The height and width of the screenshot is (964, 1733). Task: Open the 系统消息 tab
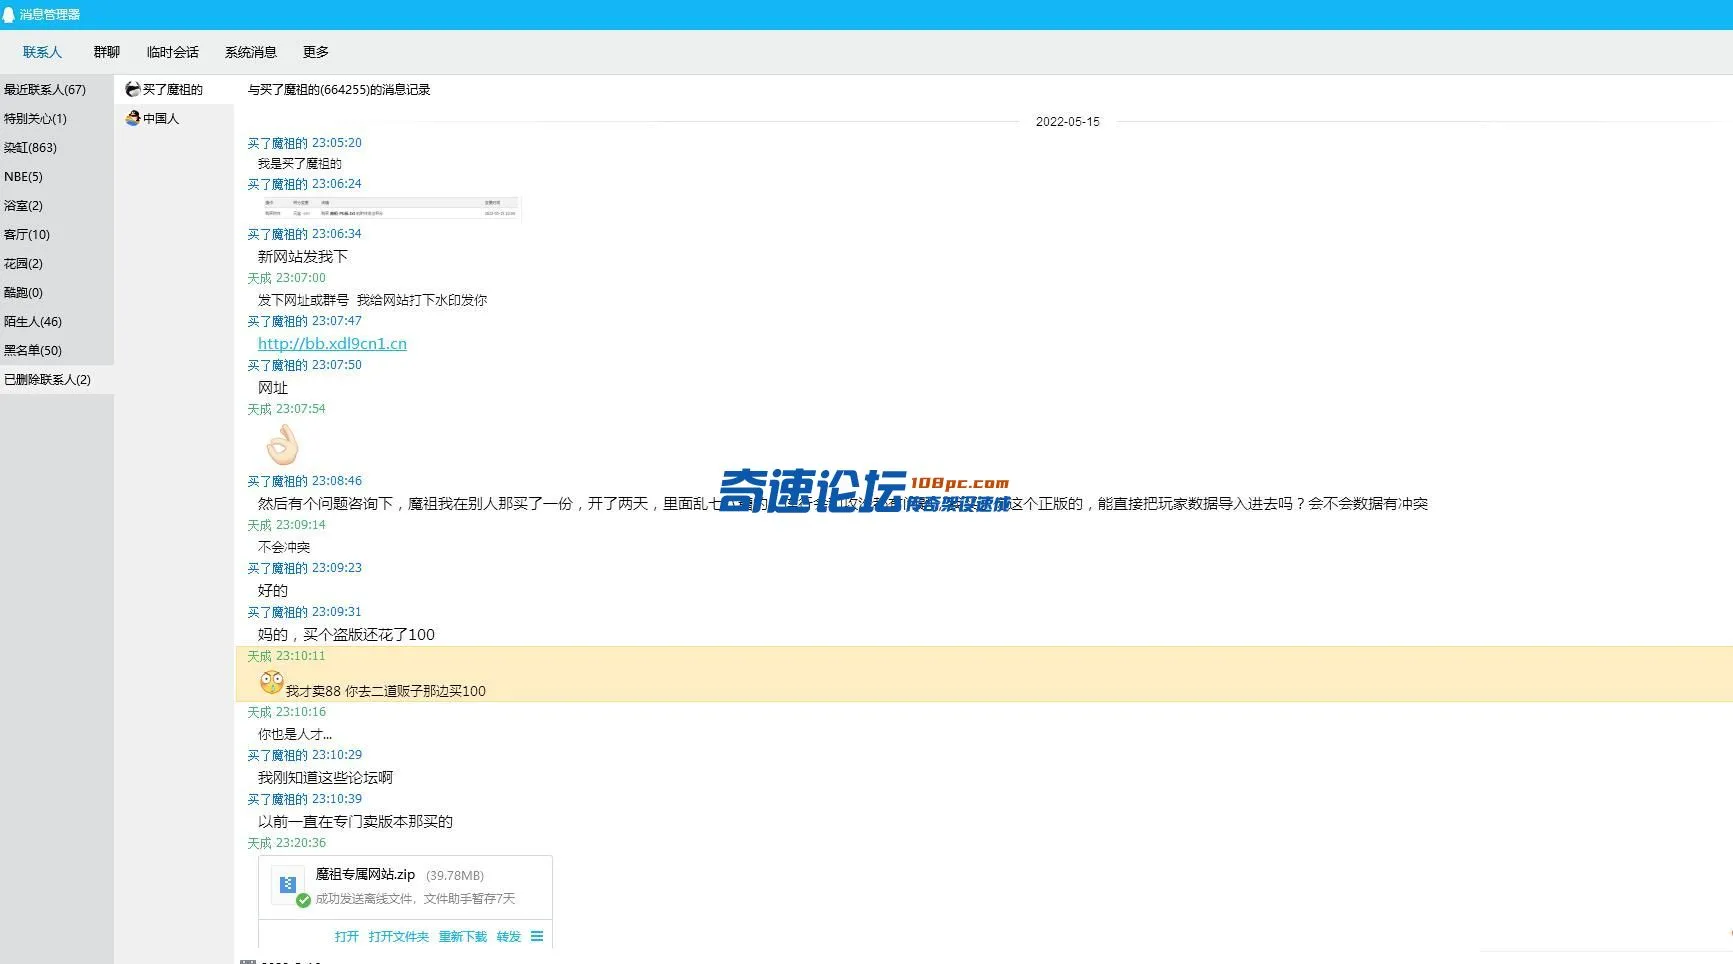coord(250,52)
